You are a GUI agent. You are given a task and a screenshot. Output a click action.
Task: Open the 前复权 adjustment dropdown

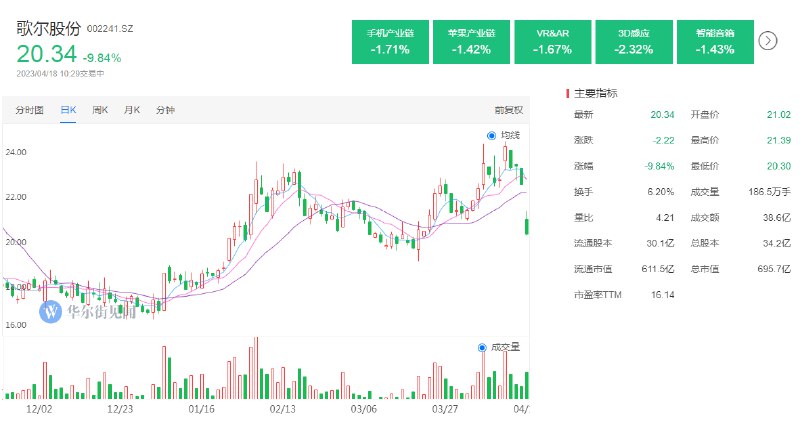(509, 110)
